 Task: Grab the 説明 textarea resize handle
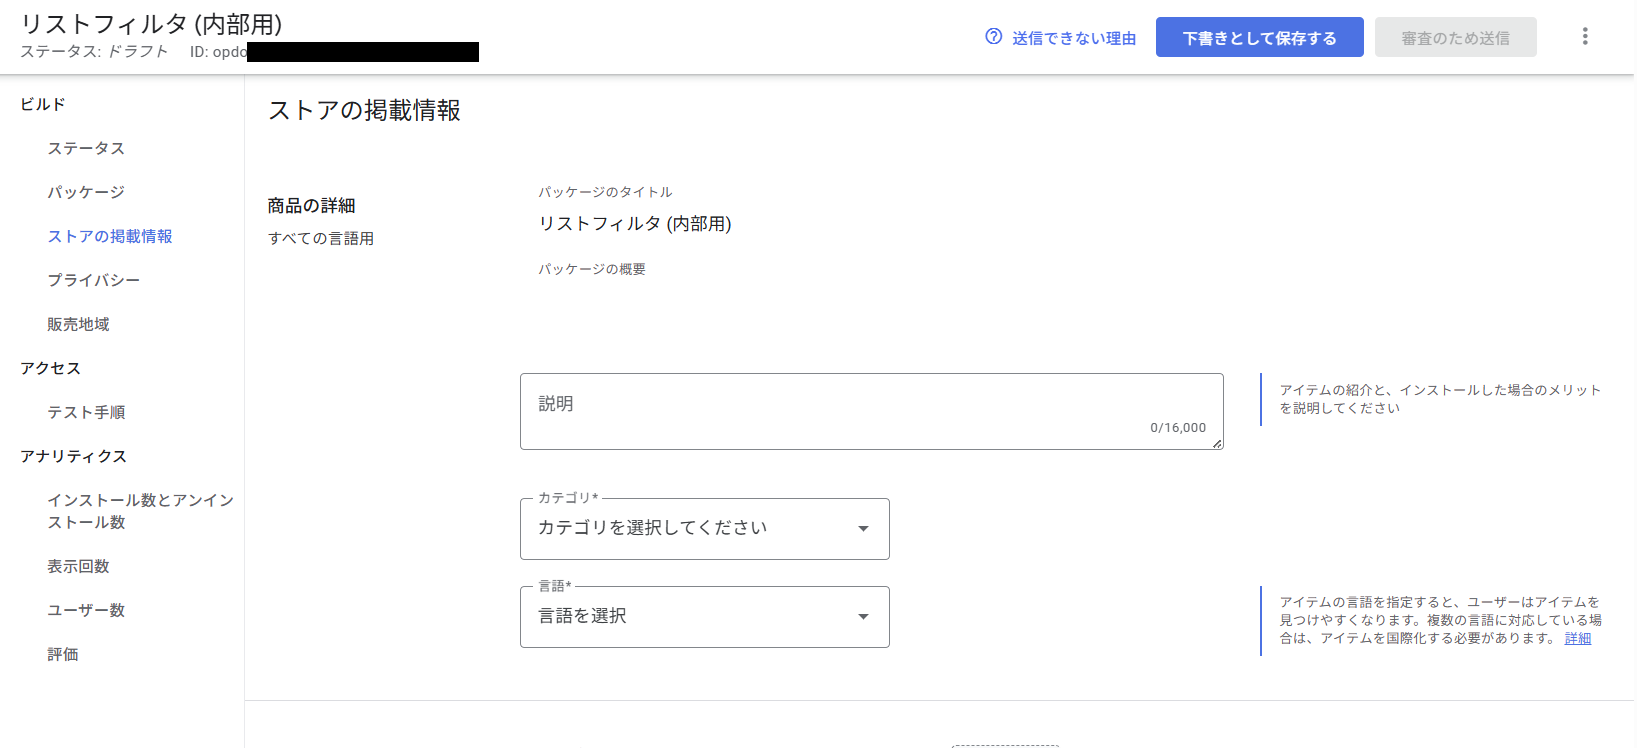pos(1217,444)
